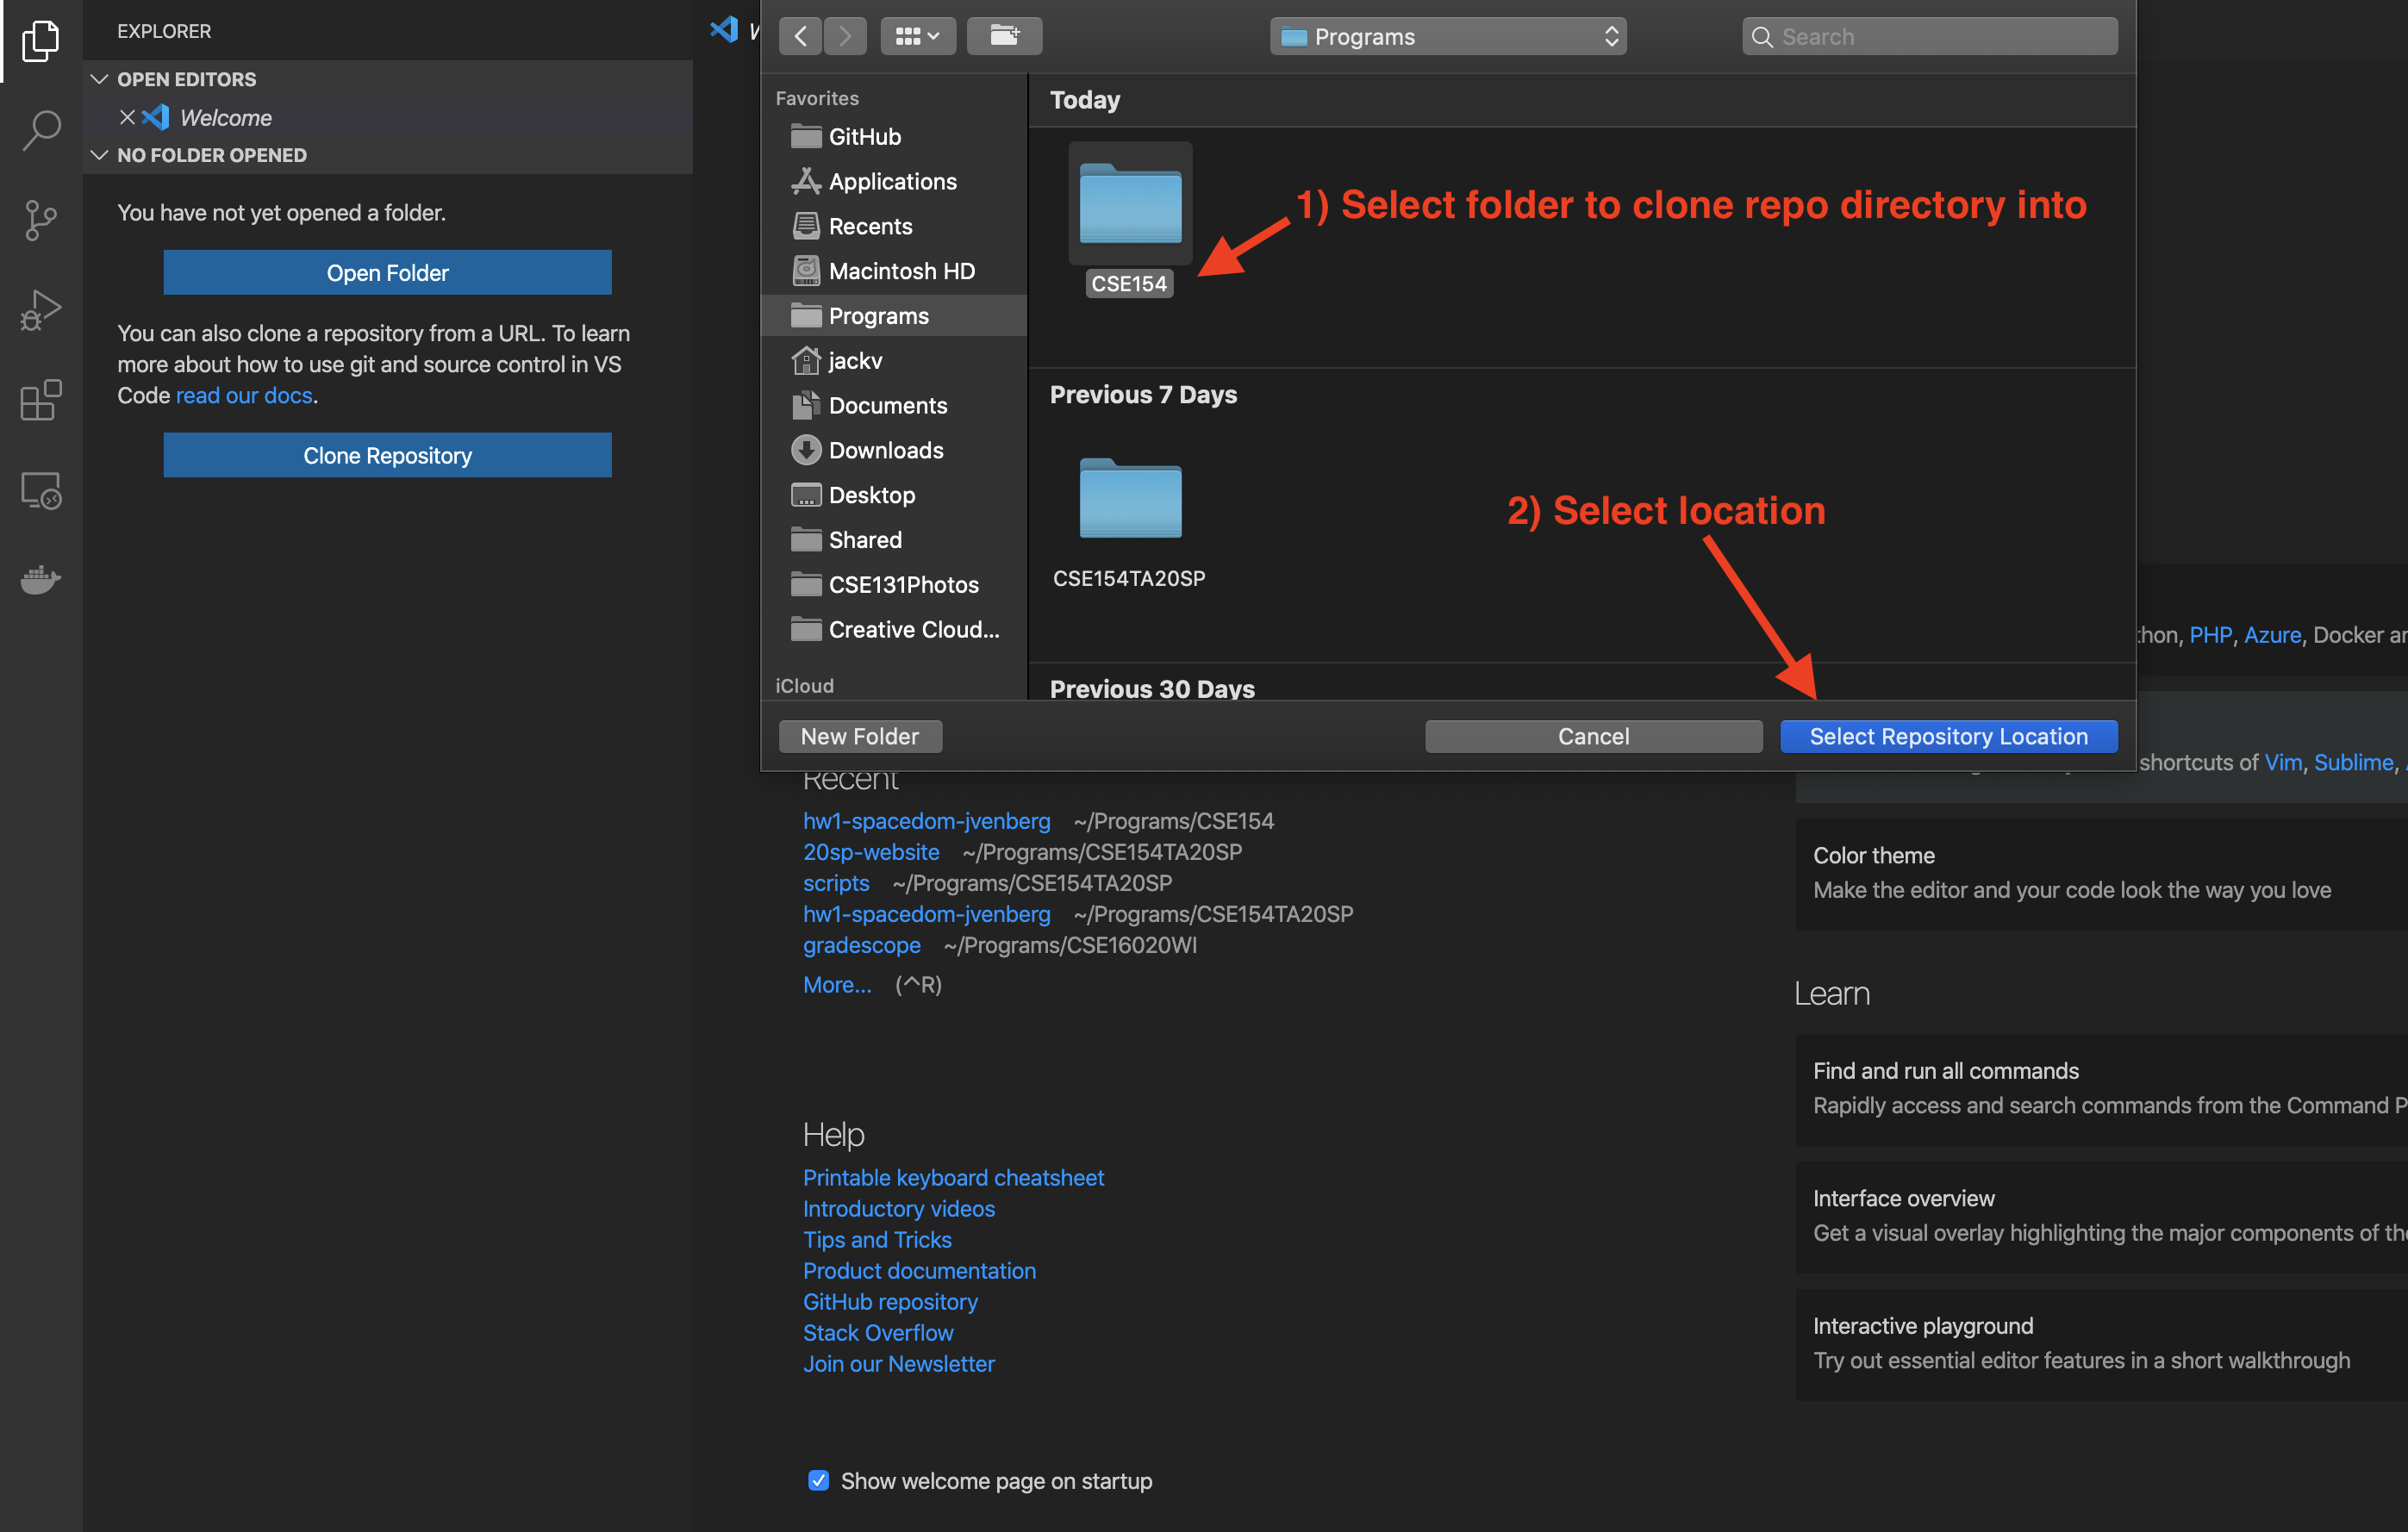Image resolution: width=2408 pixels, height=1532 pixels.
Task: Open the Docker extension panel
Action: click(x=41, y=580)
